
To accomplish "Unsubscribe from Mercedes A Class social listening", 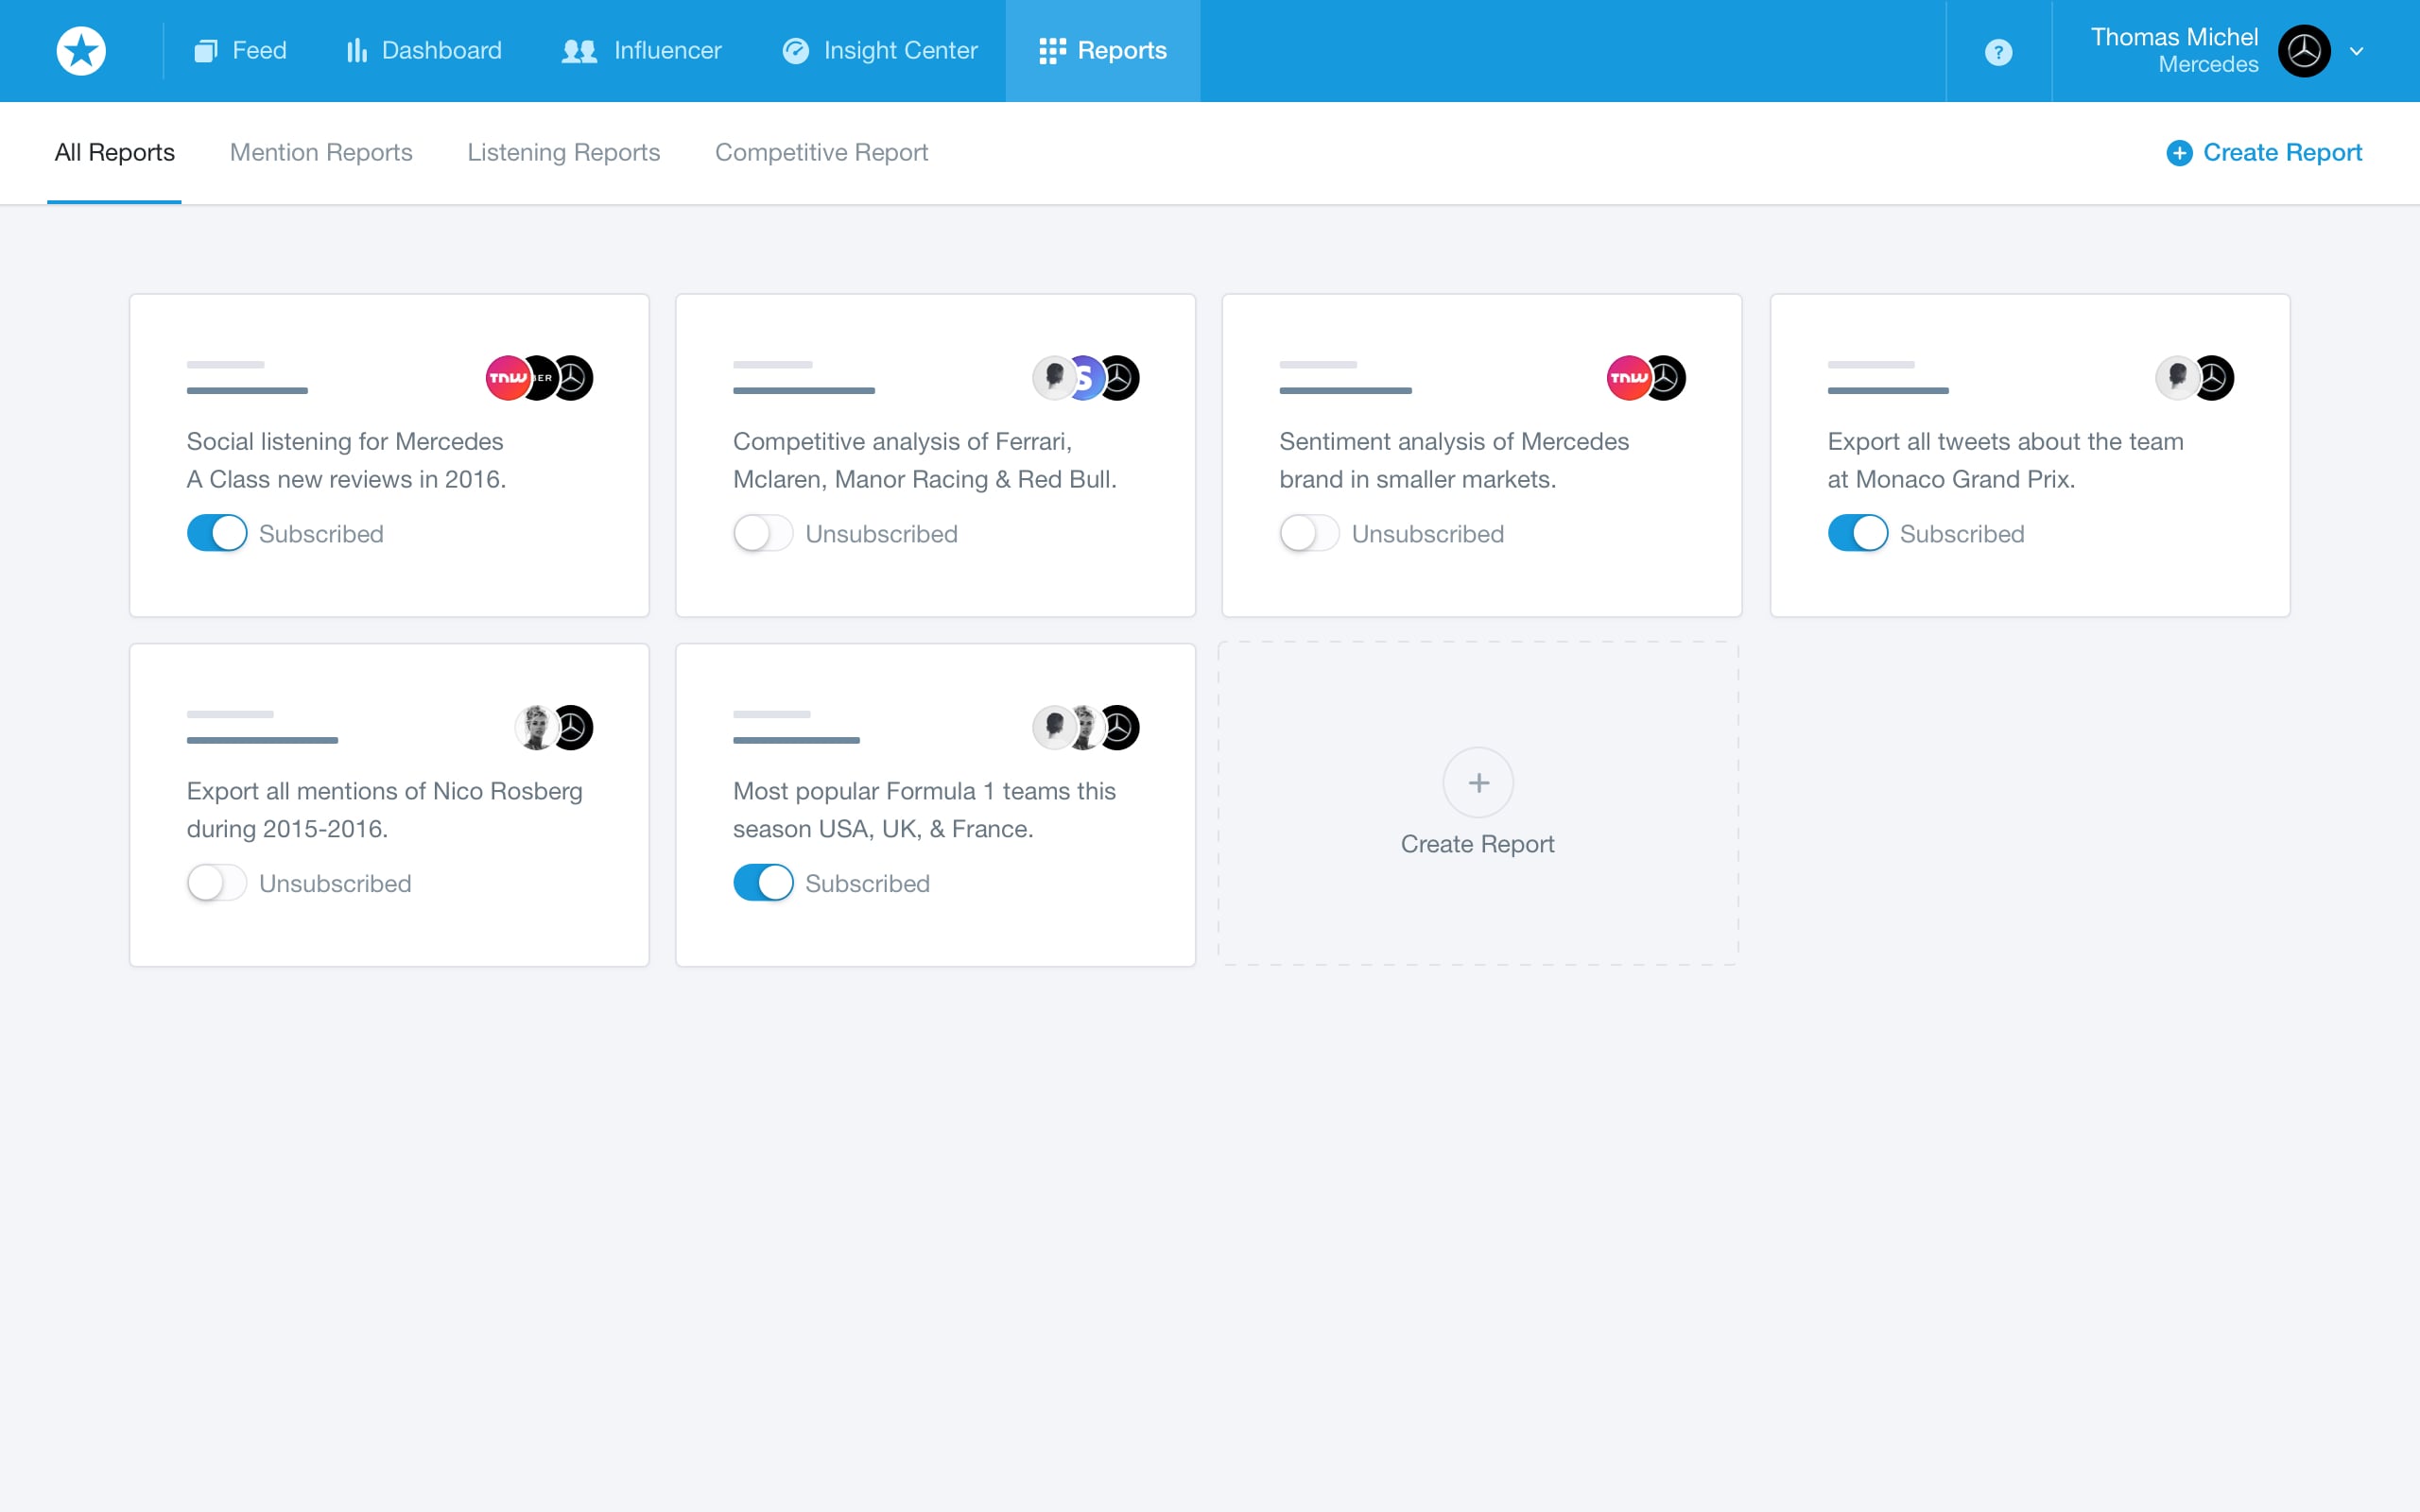I will coord(217,533).
